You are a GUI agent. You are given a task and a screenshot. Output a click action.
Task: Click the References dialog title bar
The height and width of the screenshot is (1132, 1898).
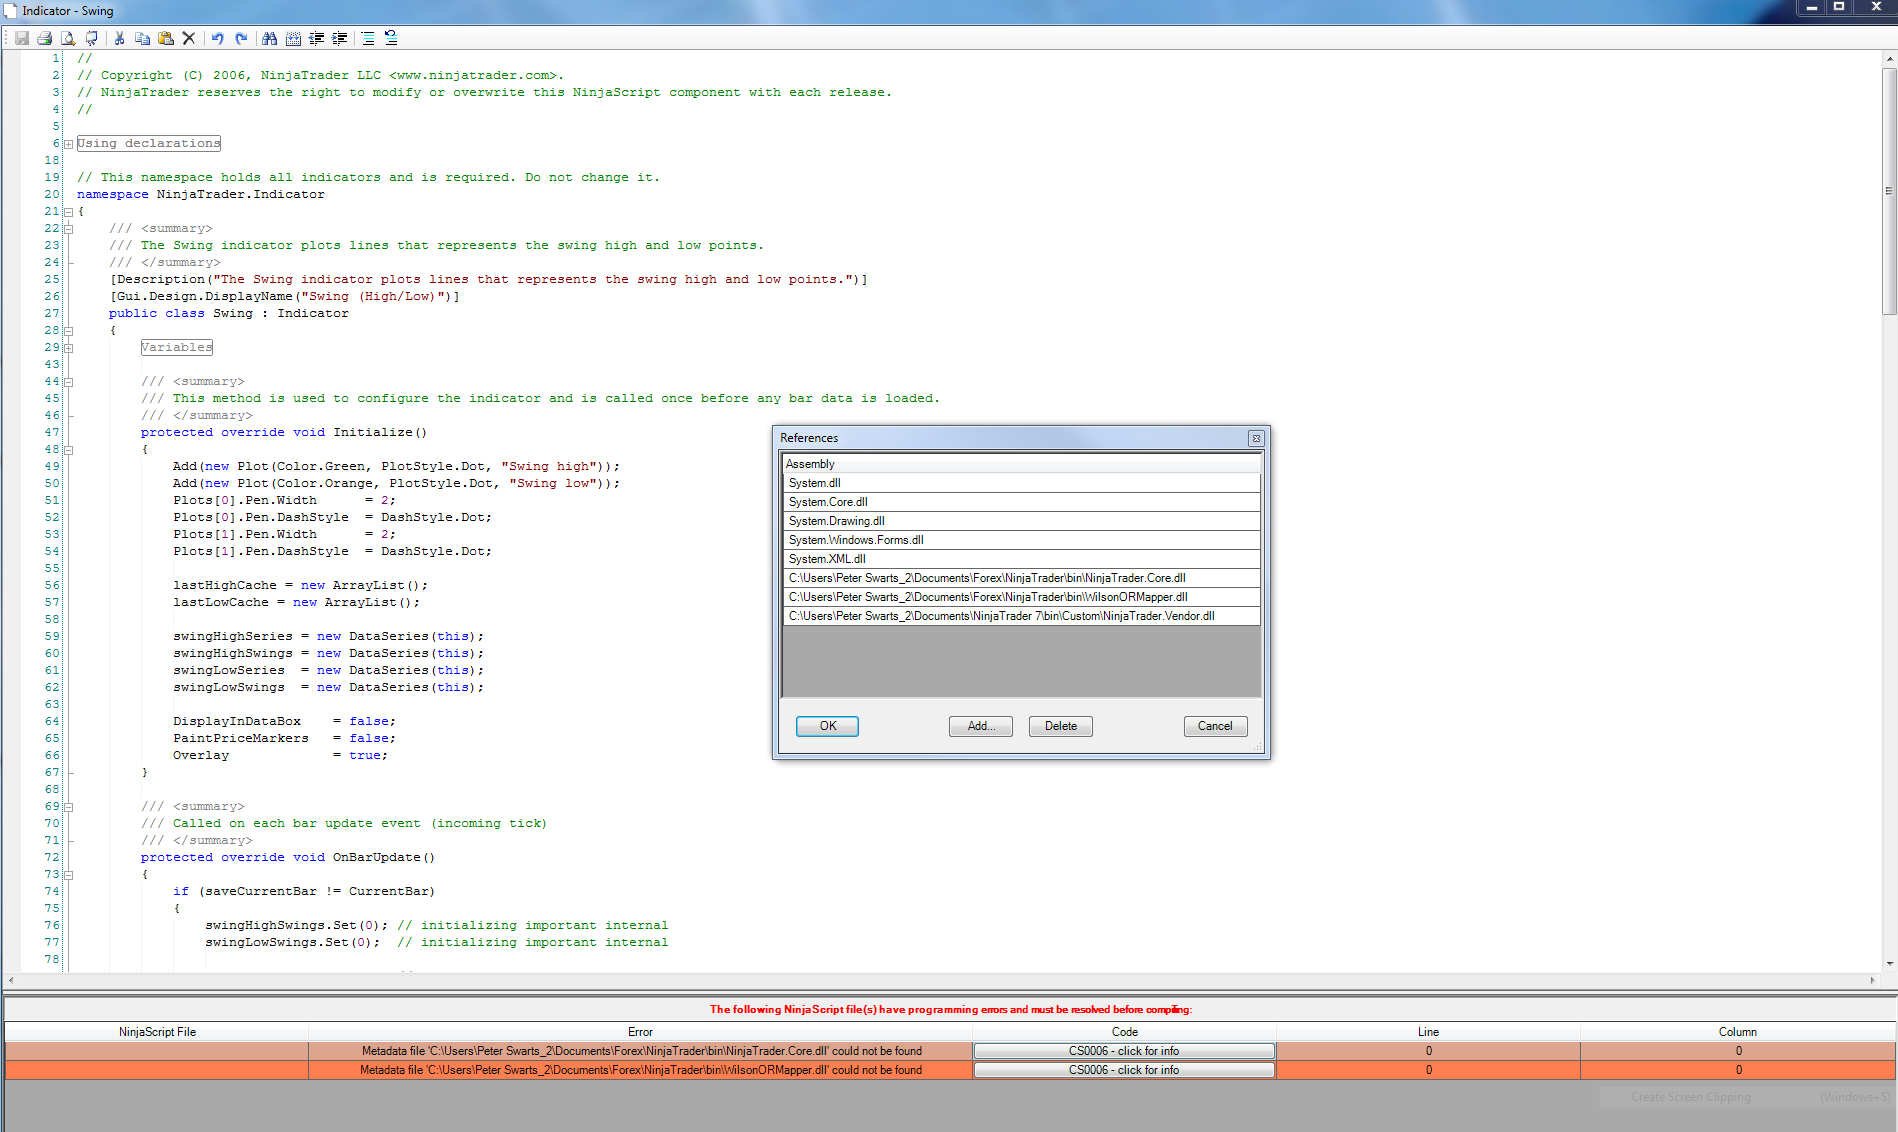[x=1010, y=438]
